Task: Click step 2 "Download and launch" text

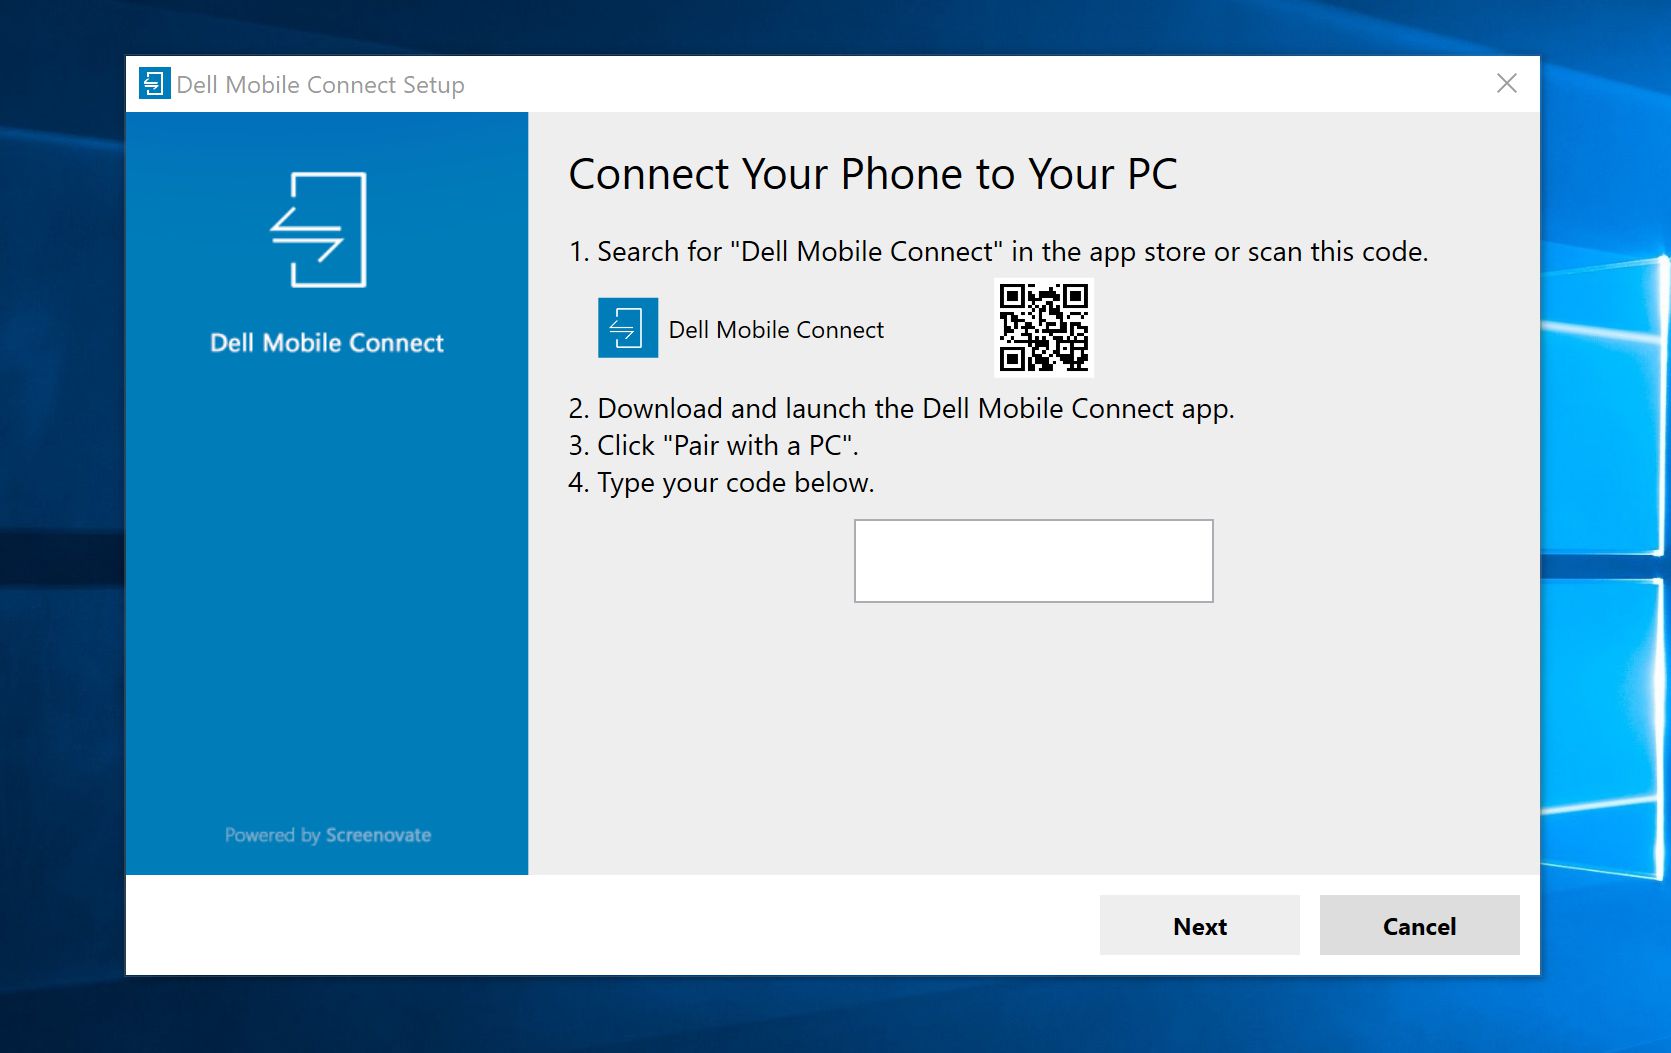Action: [901, 409]
